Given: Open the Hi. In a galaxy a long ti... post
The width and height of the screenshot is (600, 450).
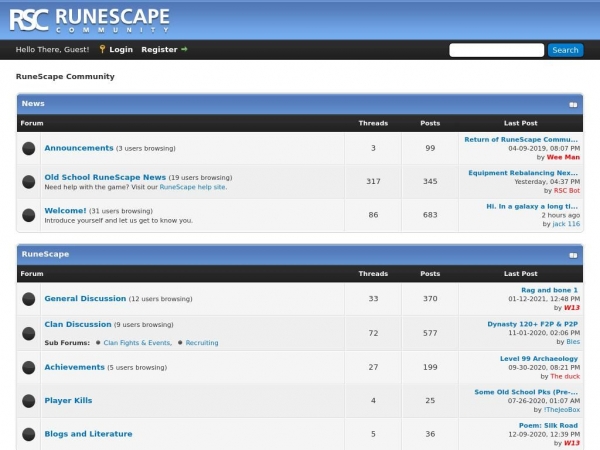Looking at the screenshot, I should tap(532, 206).
